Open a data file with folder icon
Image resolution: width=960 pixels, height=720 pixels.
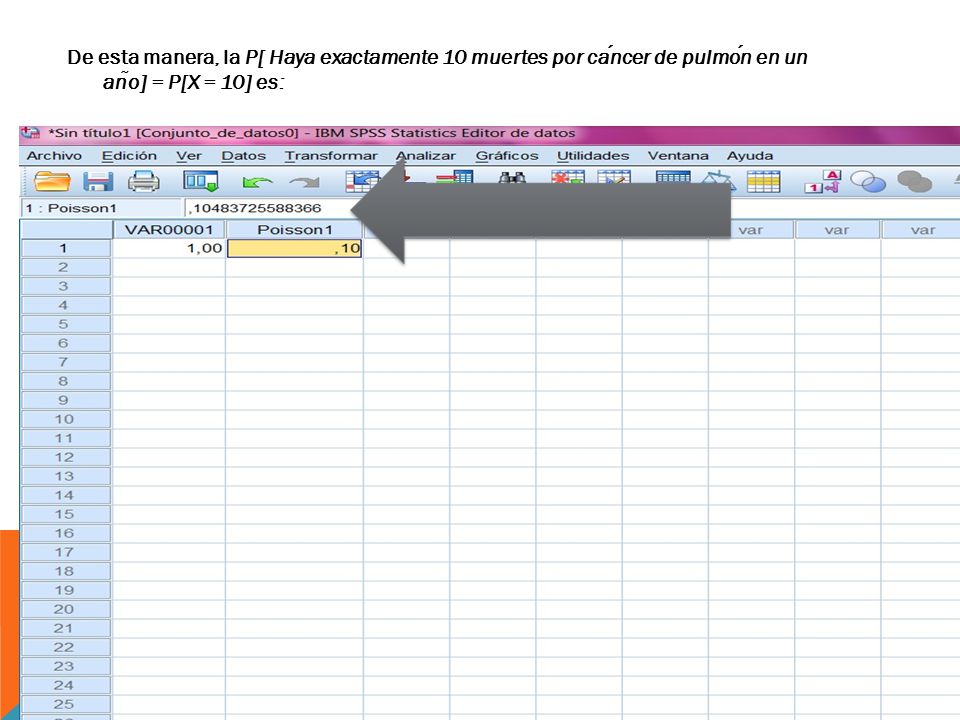pos(51,182)
